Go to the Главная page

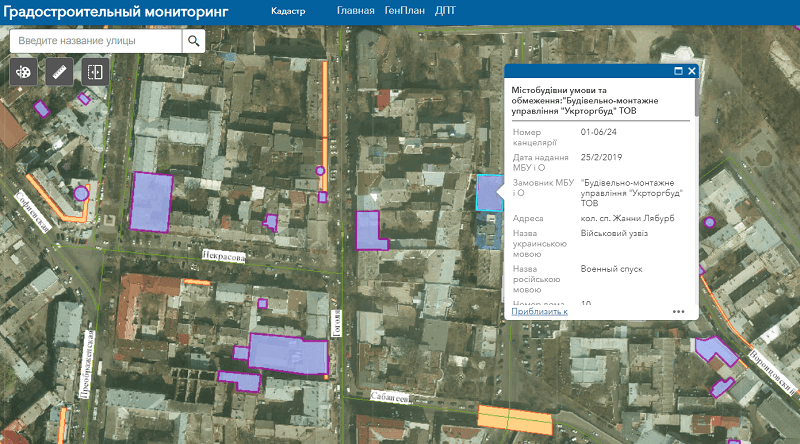click(x=356, y=11)
